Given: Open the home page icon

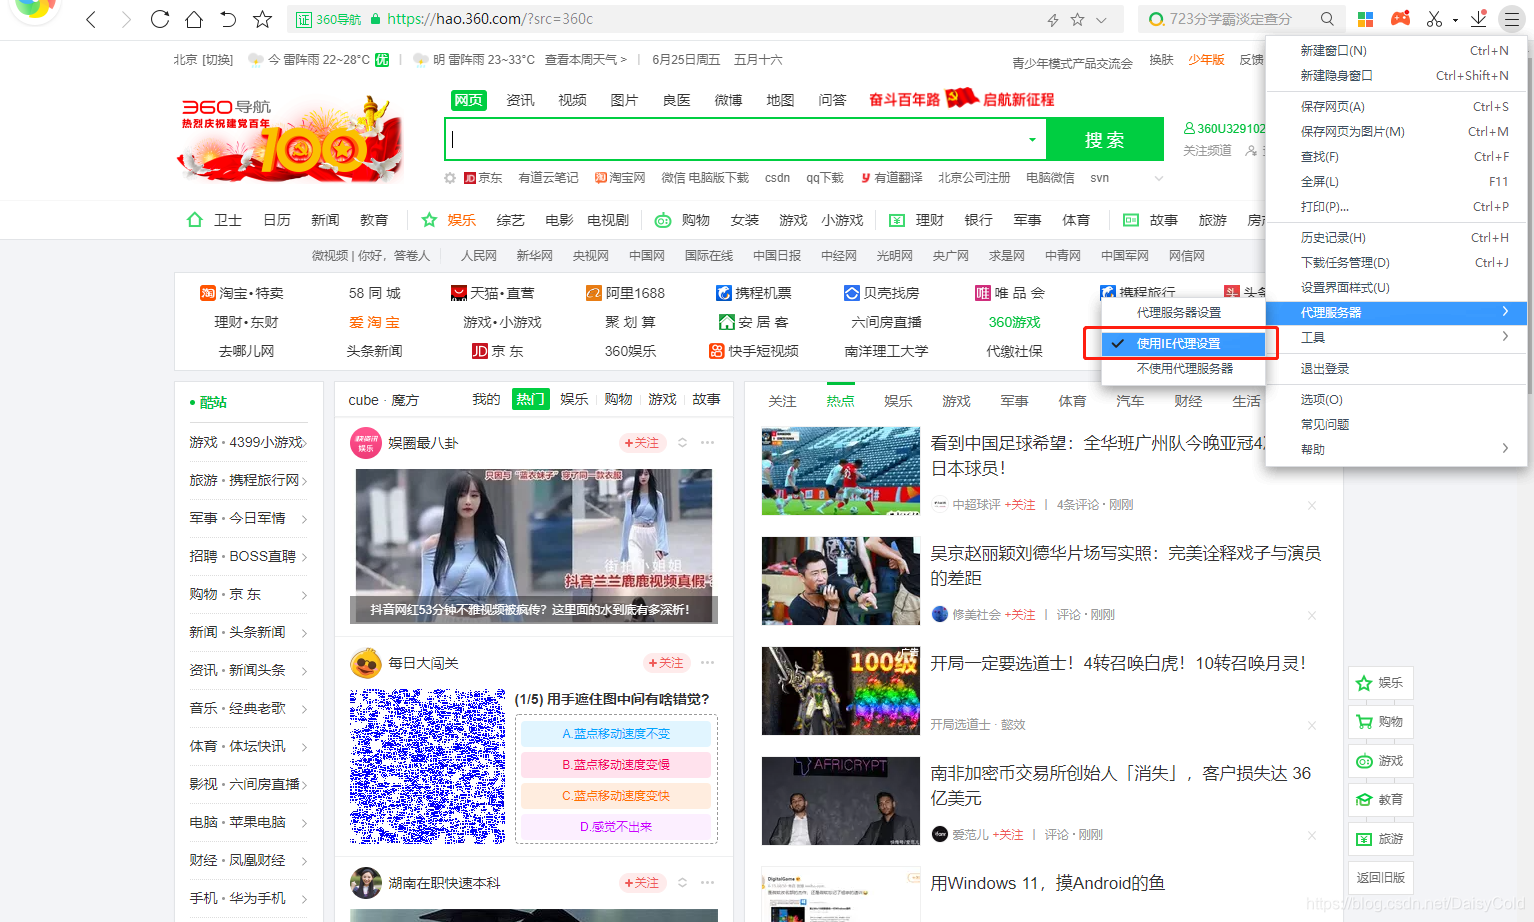Looking at the screenshot, I should (x=194, y=19).
